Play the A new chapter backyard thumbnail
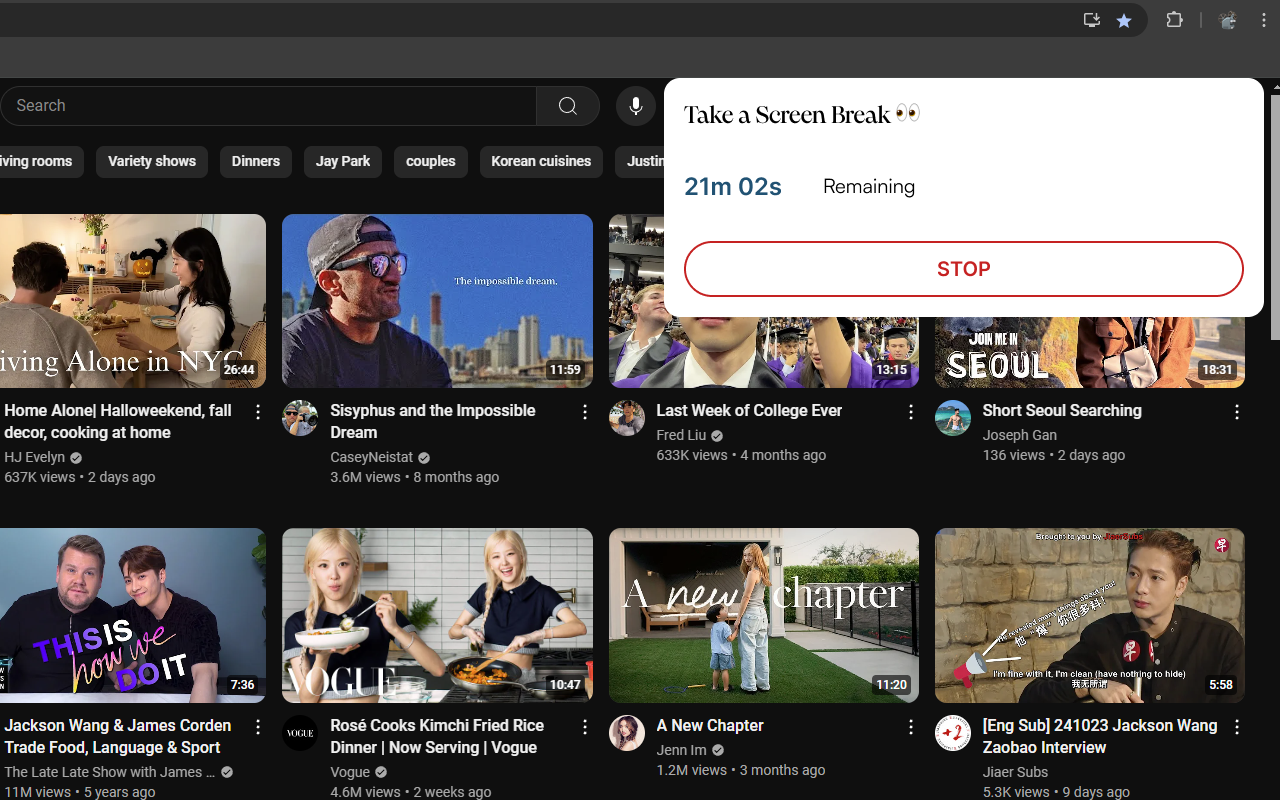1280x800 pixels. point(764,615)
